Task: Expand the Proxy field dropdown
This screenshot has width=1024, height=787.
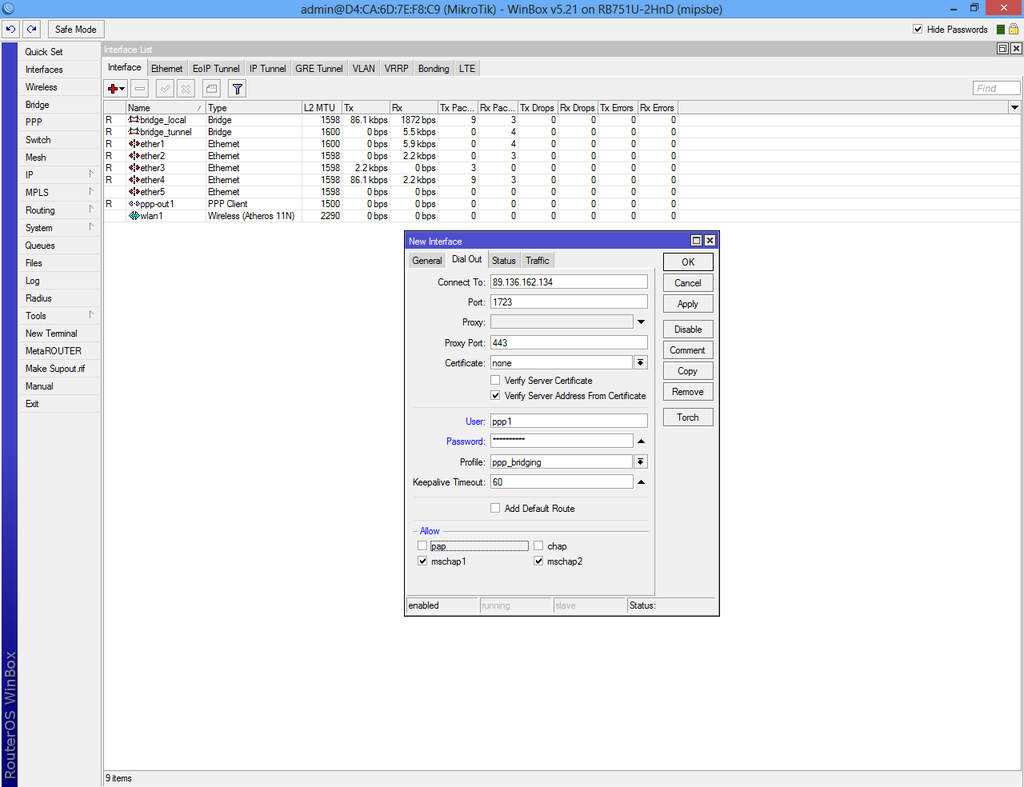Action: click(641, 321)
